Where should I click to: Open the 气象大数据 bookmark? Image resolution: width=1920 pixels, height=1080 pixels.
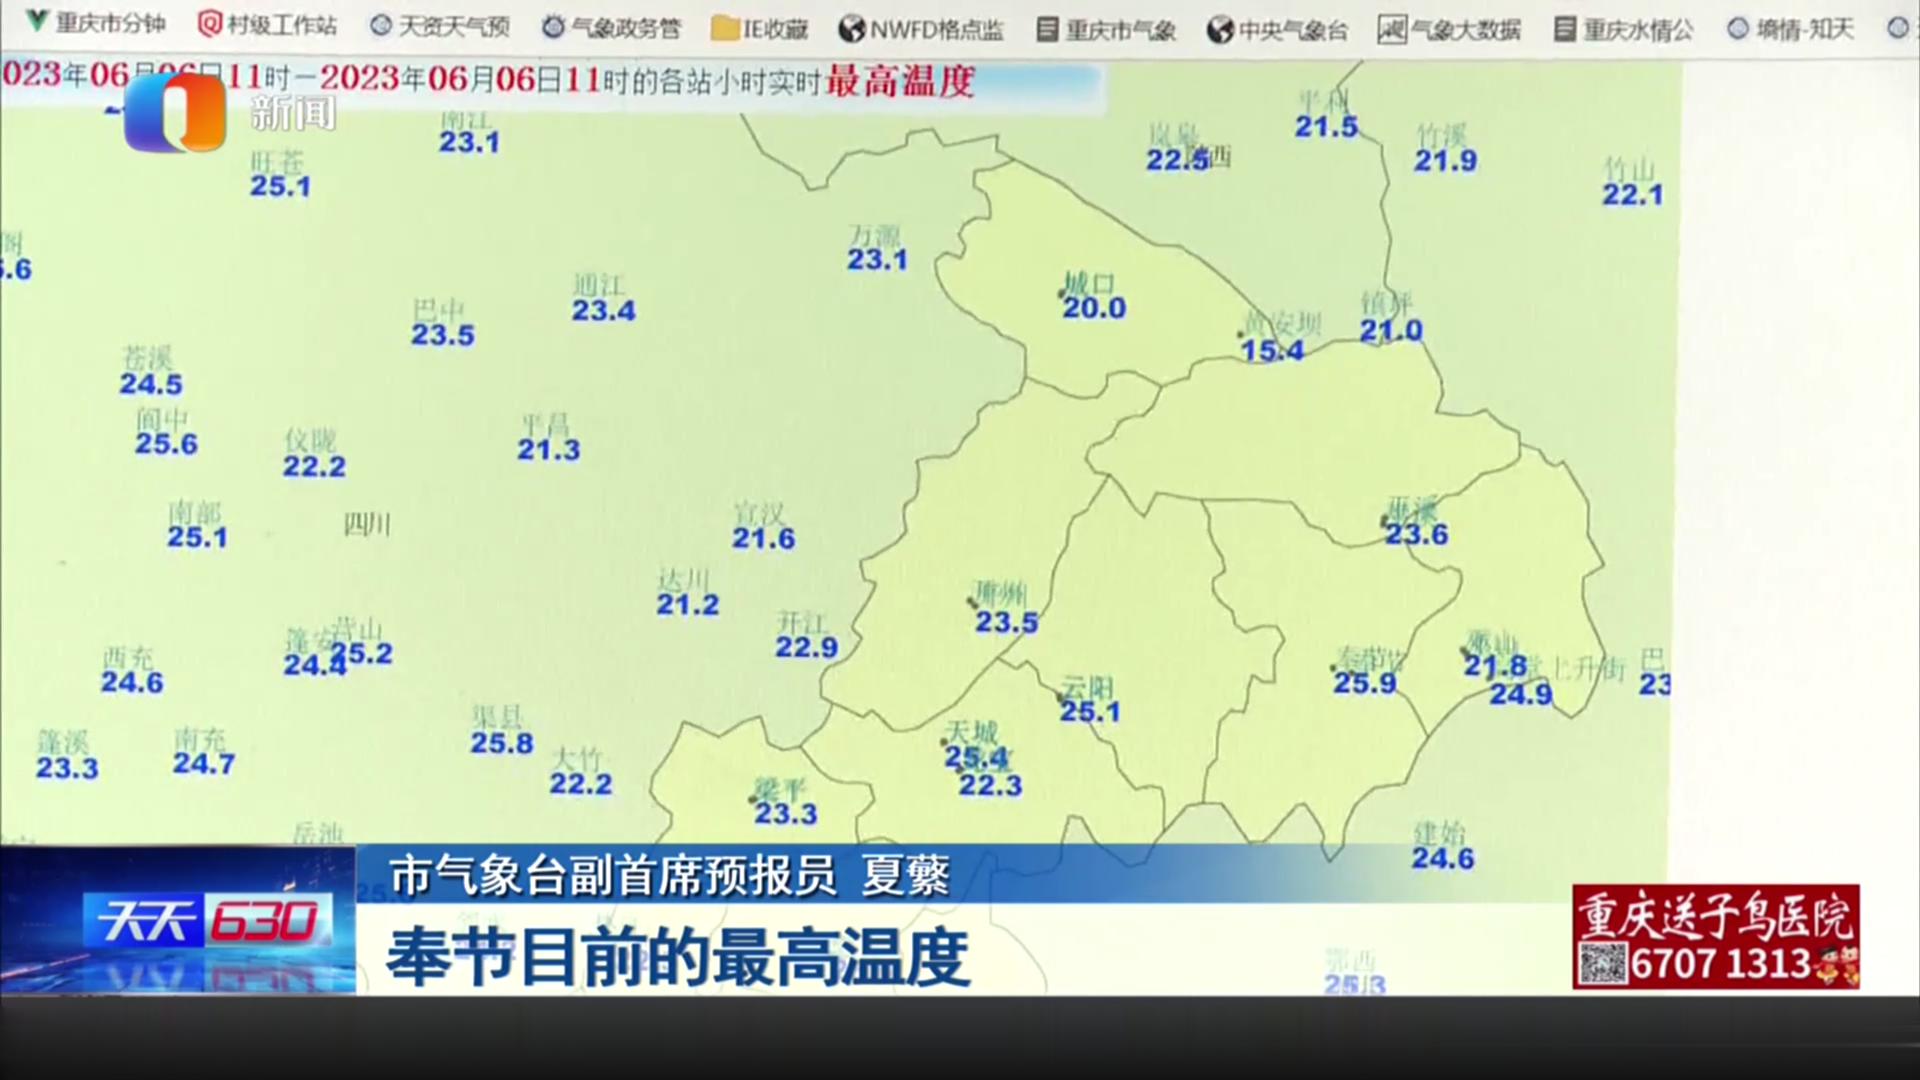pyautogui.click(x=1450, y=30)
